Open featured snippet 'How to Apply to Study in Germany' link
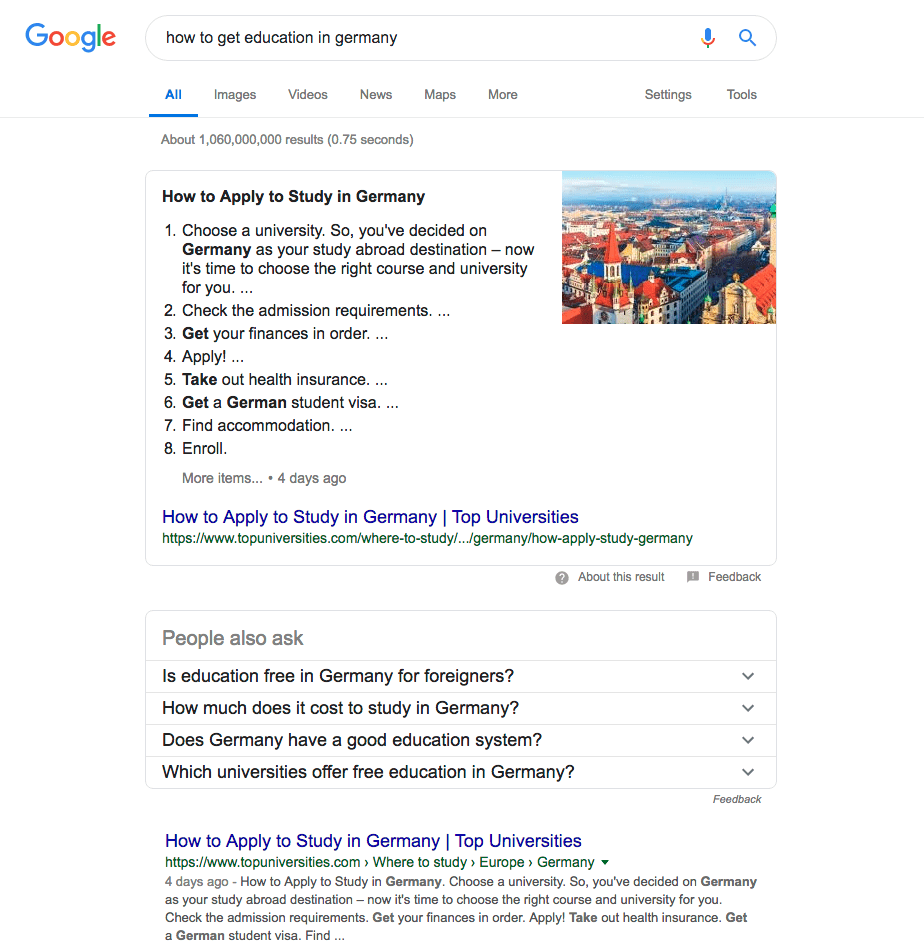Viewport: 924px width, 951px height. pos(370,517)
